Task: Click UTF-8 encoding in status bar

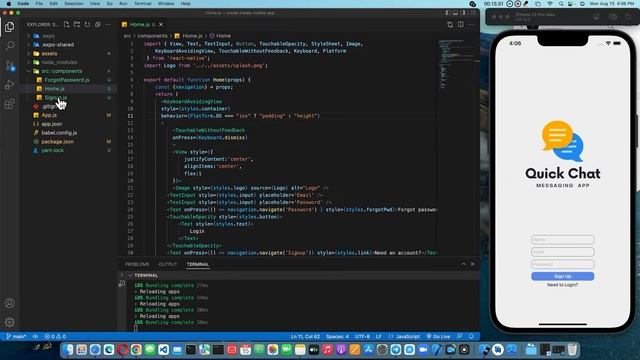Action: 362,337
